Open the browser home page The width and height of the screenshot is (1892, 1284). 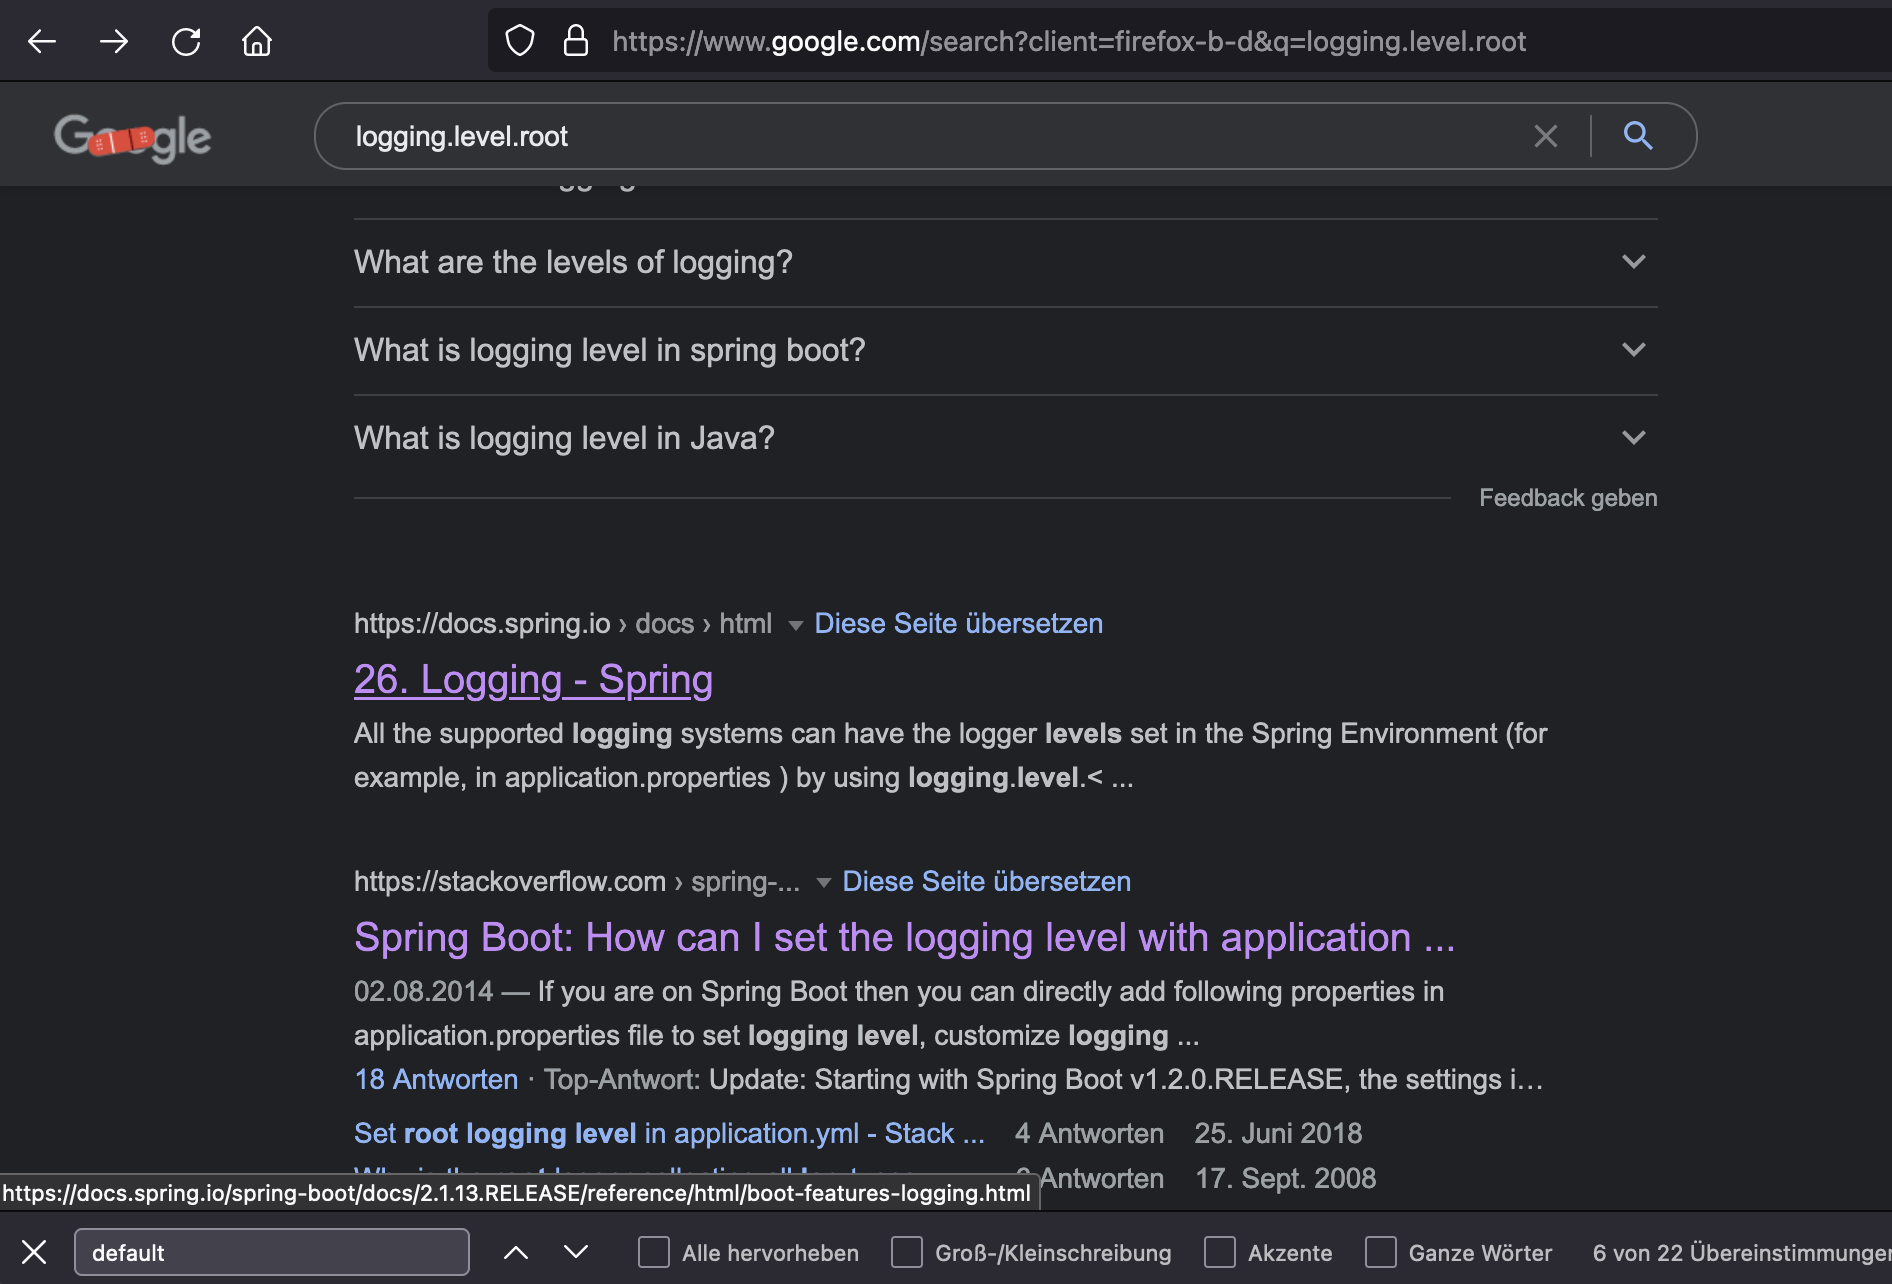coord(257,41)
